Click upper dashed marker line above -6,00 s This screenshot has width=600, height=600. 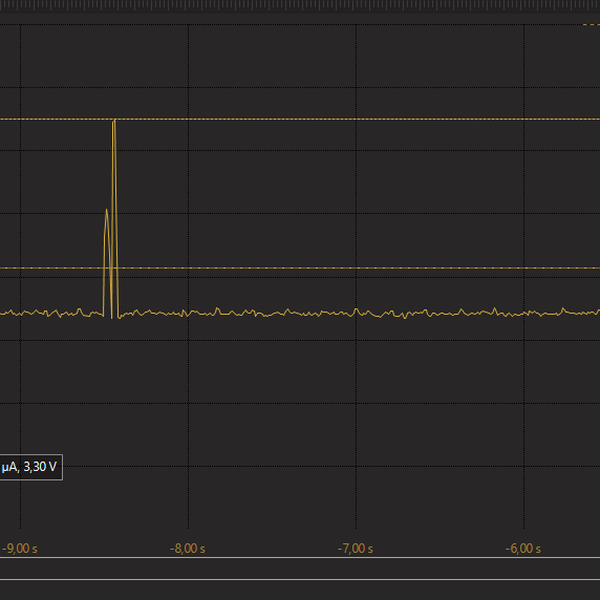point(524,119)
